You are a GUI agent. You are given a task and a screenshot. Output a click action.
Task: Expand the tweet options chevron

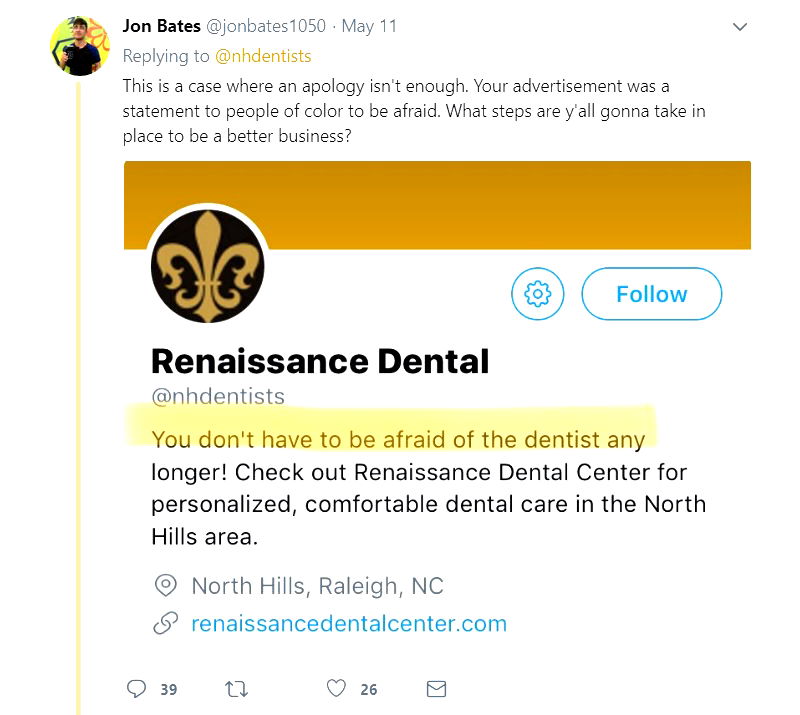click(740, 27)
